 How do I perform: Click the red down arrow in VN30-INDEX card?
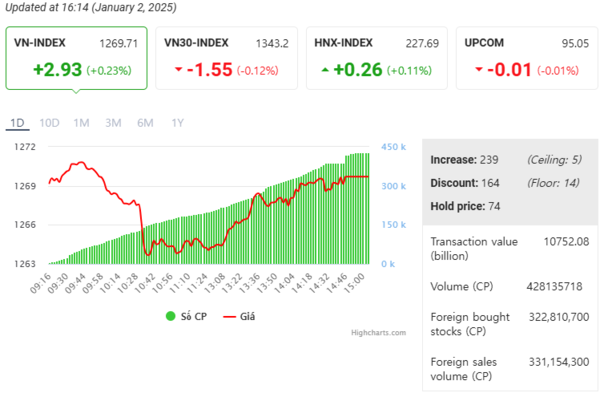point(178,69)
